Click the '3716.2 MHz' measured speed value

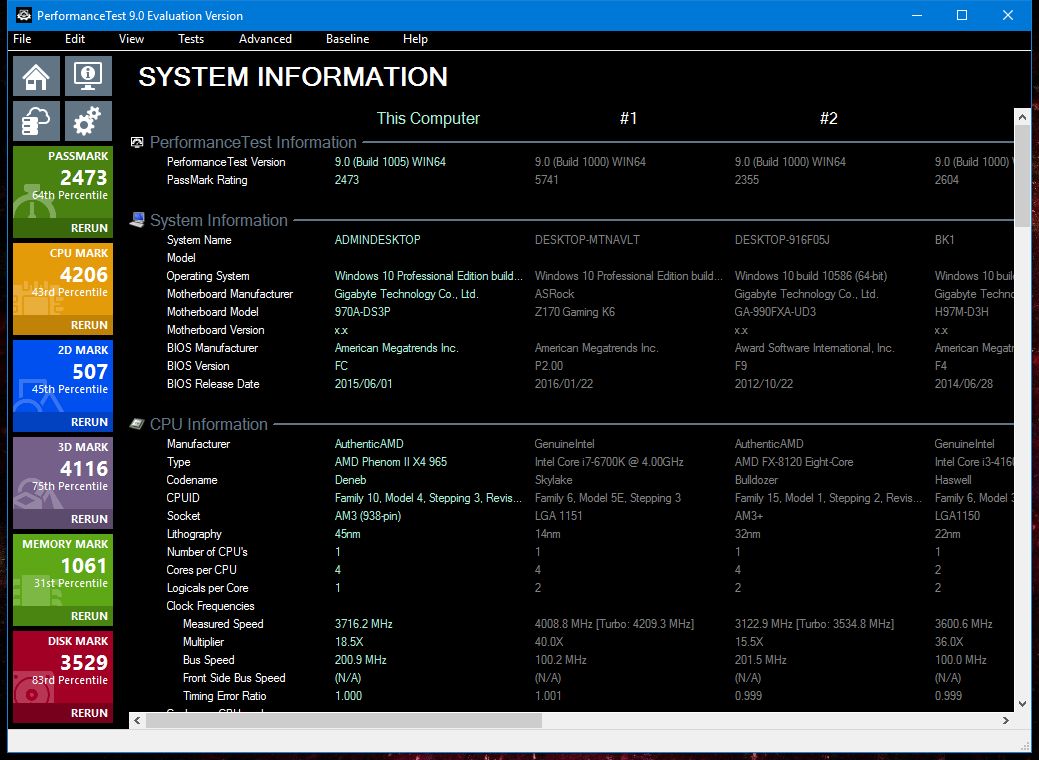[364, 624]
